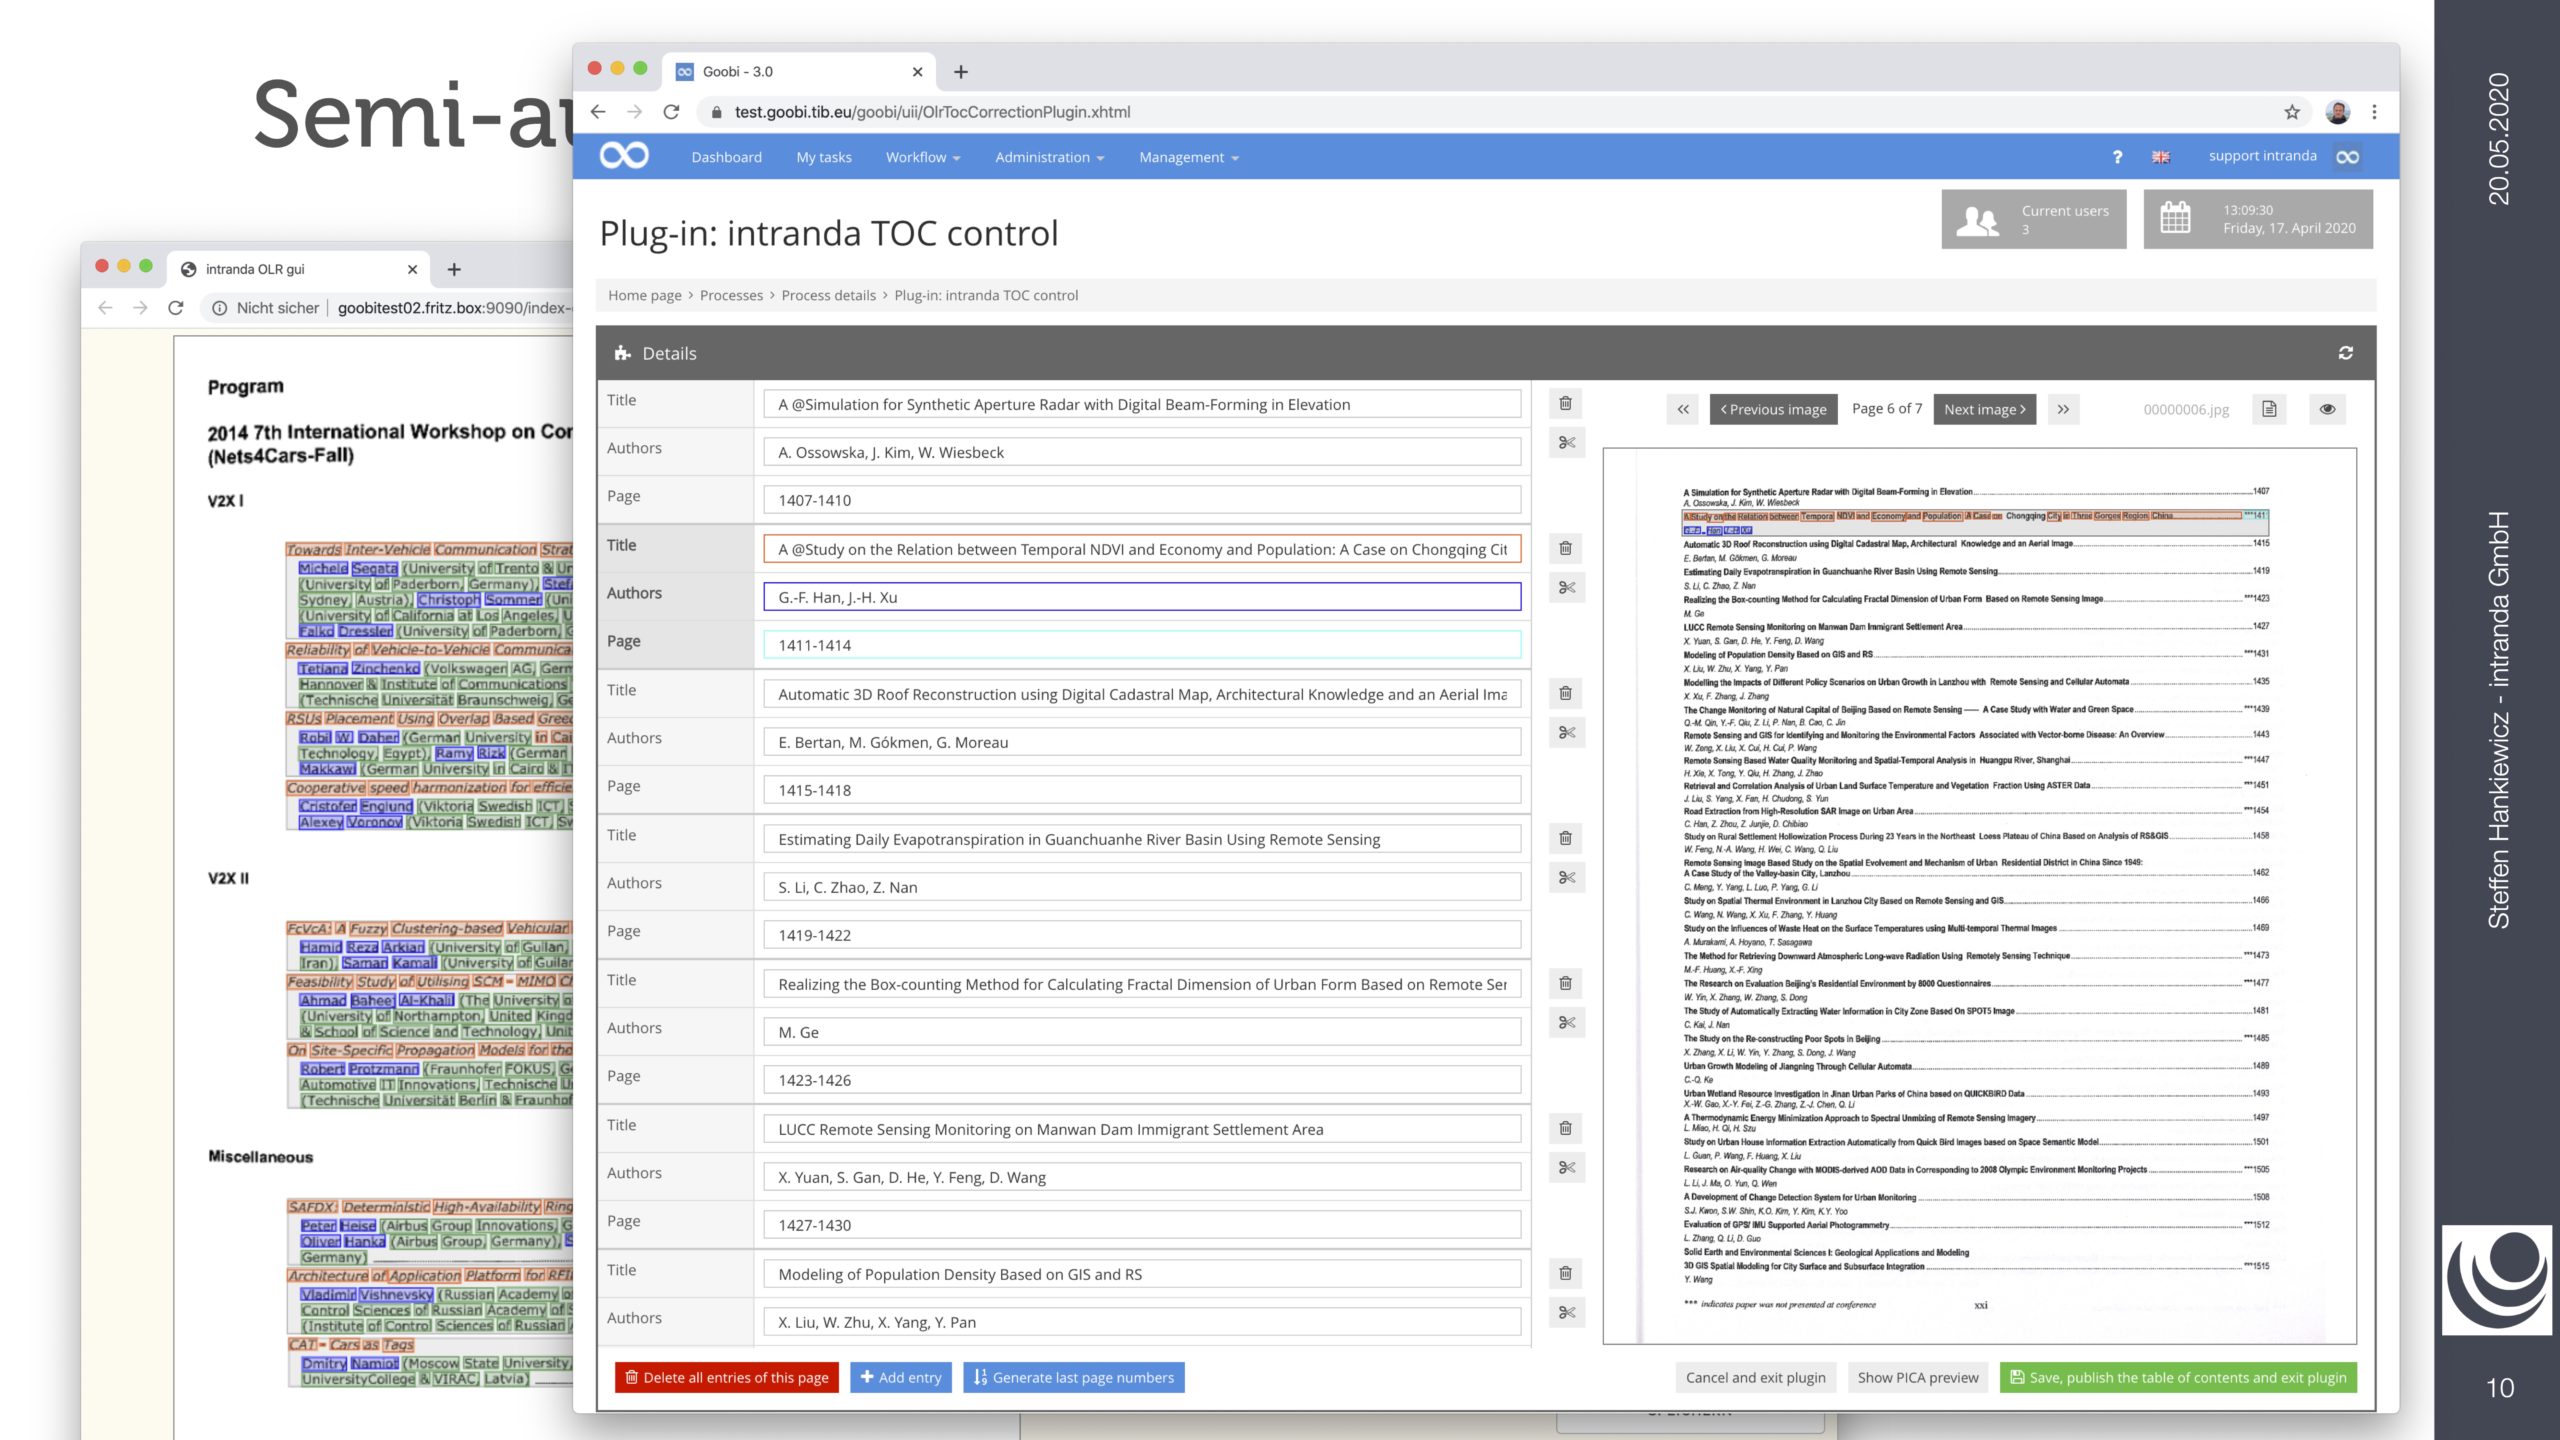Click the Next image button

pos(1984,409)
